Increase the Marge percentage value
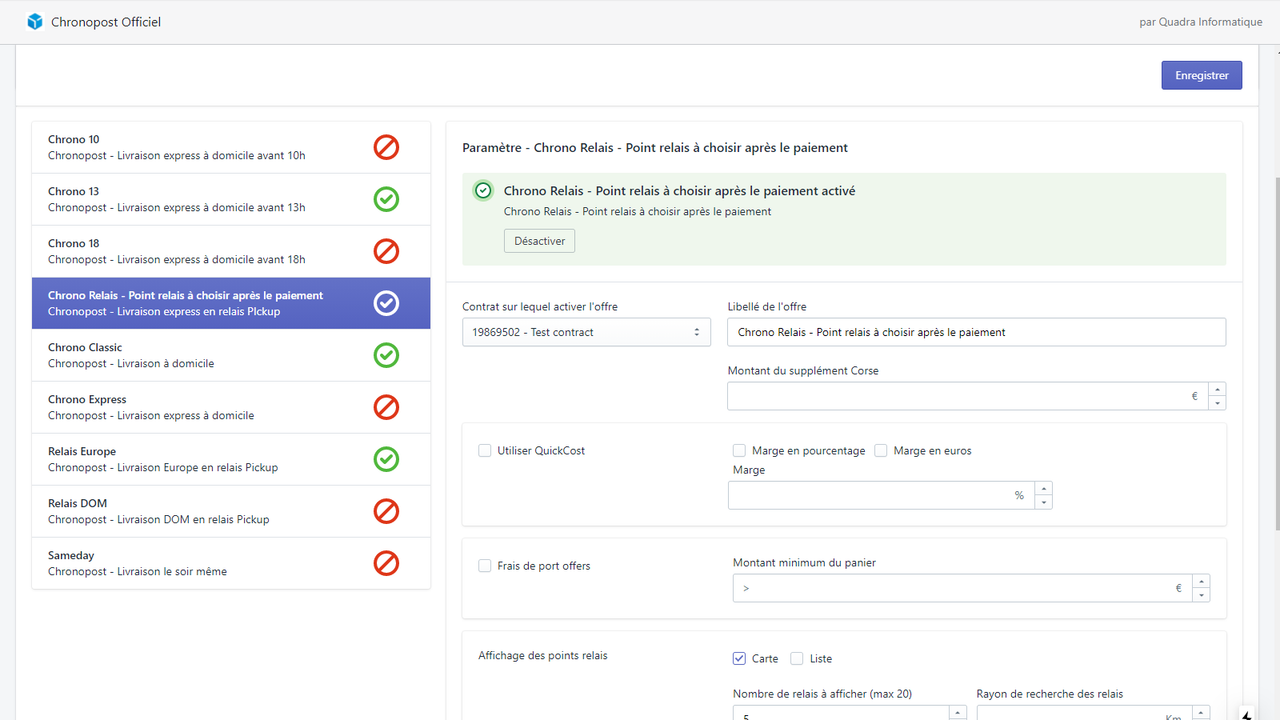 [x=1044, y=488]
